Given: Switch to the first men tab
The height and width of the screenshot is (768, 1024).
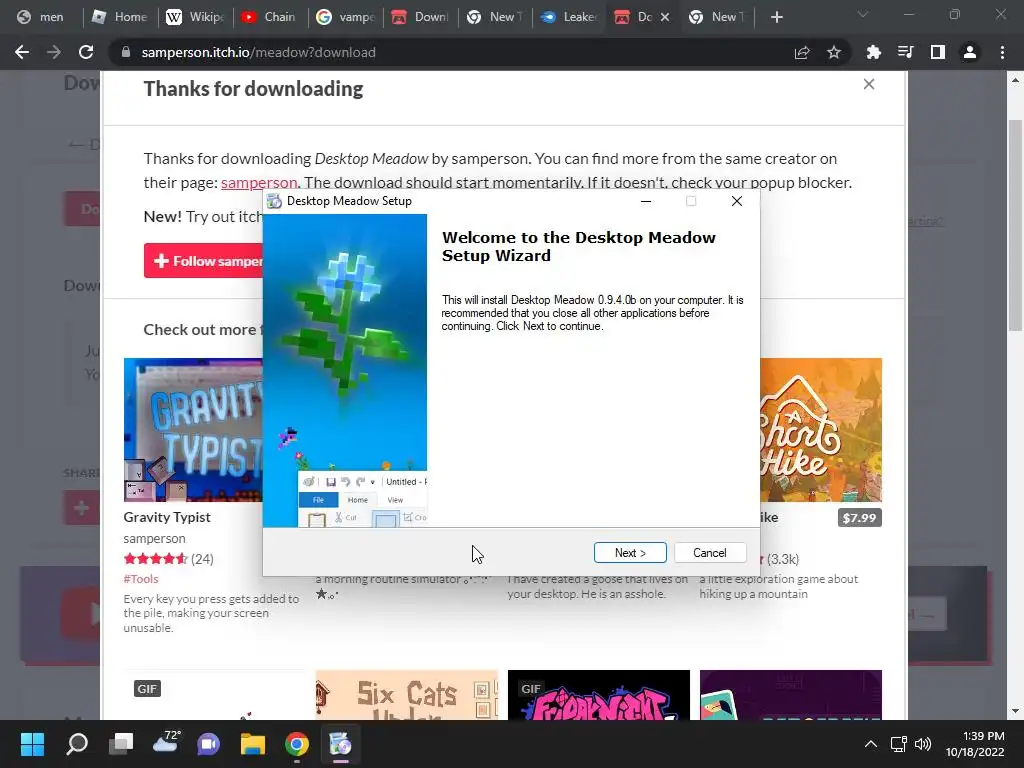Looking at the screenshot, I should (40, 17).
